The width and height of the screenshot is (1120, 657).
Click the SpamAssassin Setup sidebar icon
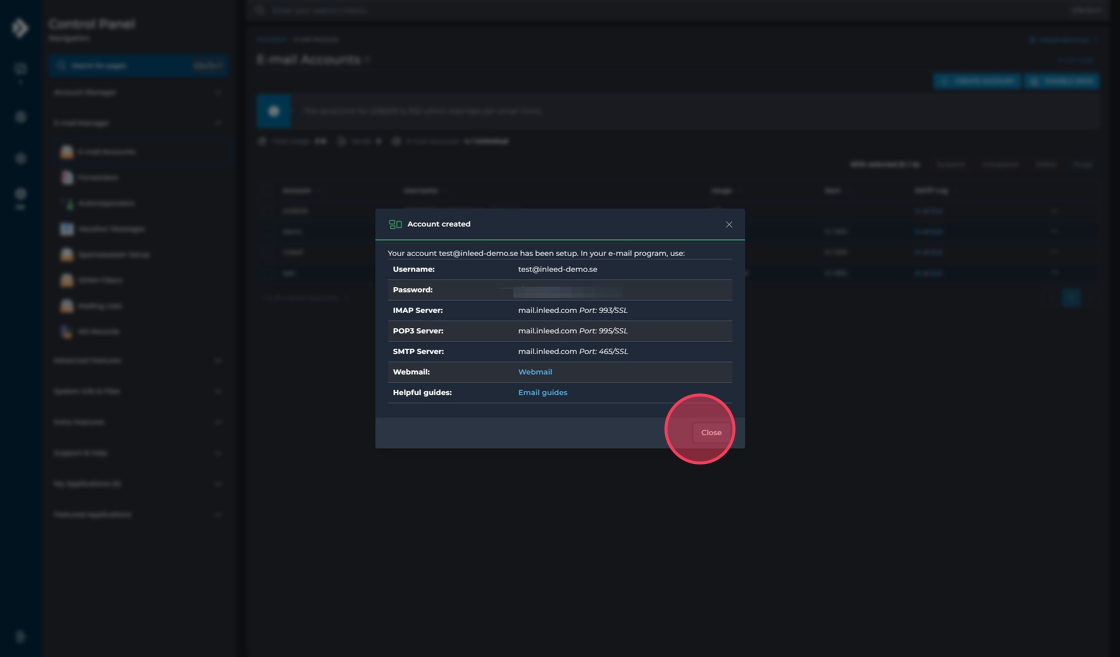67,255
